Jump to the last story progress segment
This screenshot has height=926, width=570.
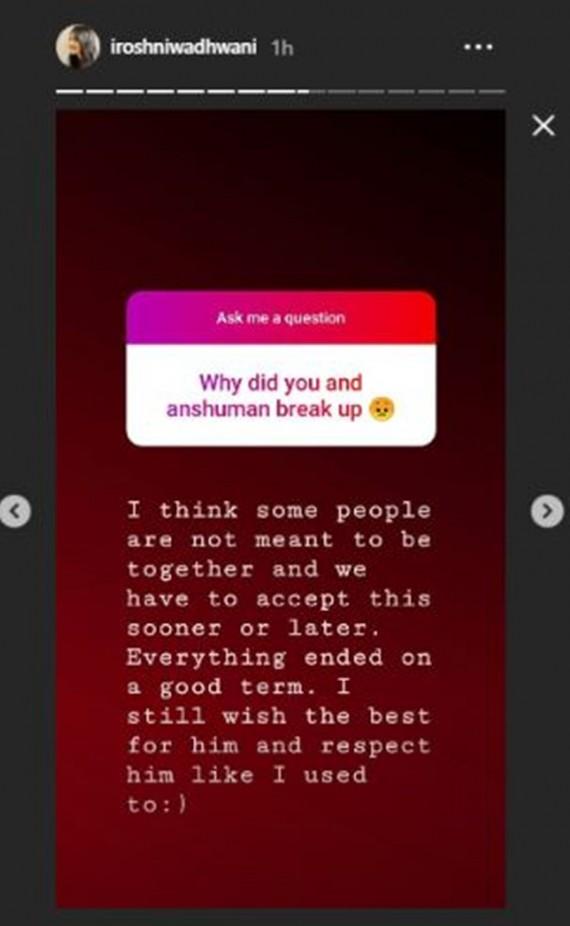pos(491,92)
